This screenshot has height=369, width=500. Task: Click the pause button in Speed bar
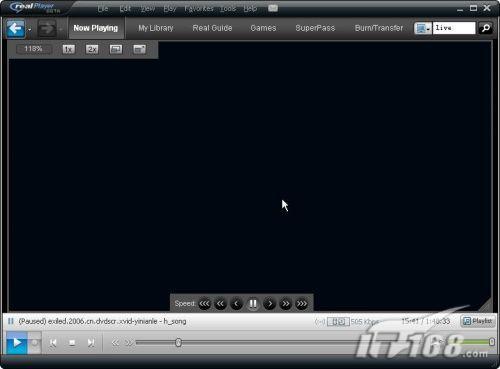(253, 304)
